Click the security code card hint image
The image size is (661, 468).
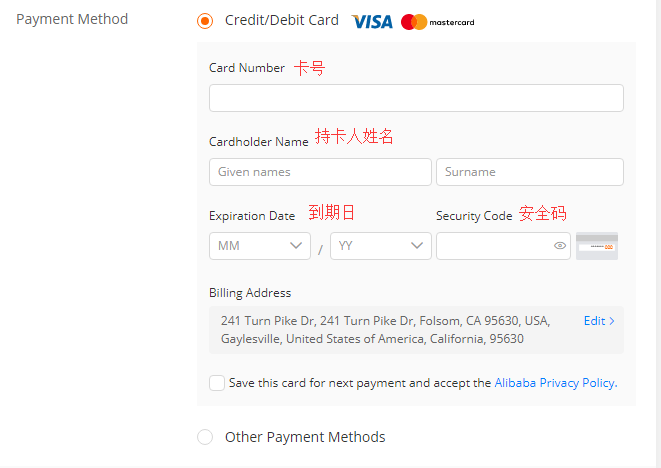pos(597,245)
